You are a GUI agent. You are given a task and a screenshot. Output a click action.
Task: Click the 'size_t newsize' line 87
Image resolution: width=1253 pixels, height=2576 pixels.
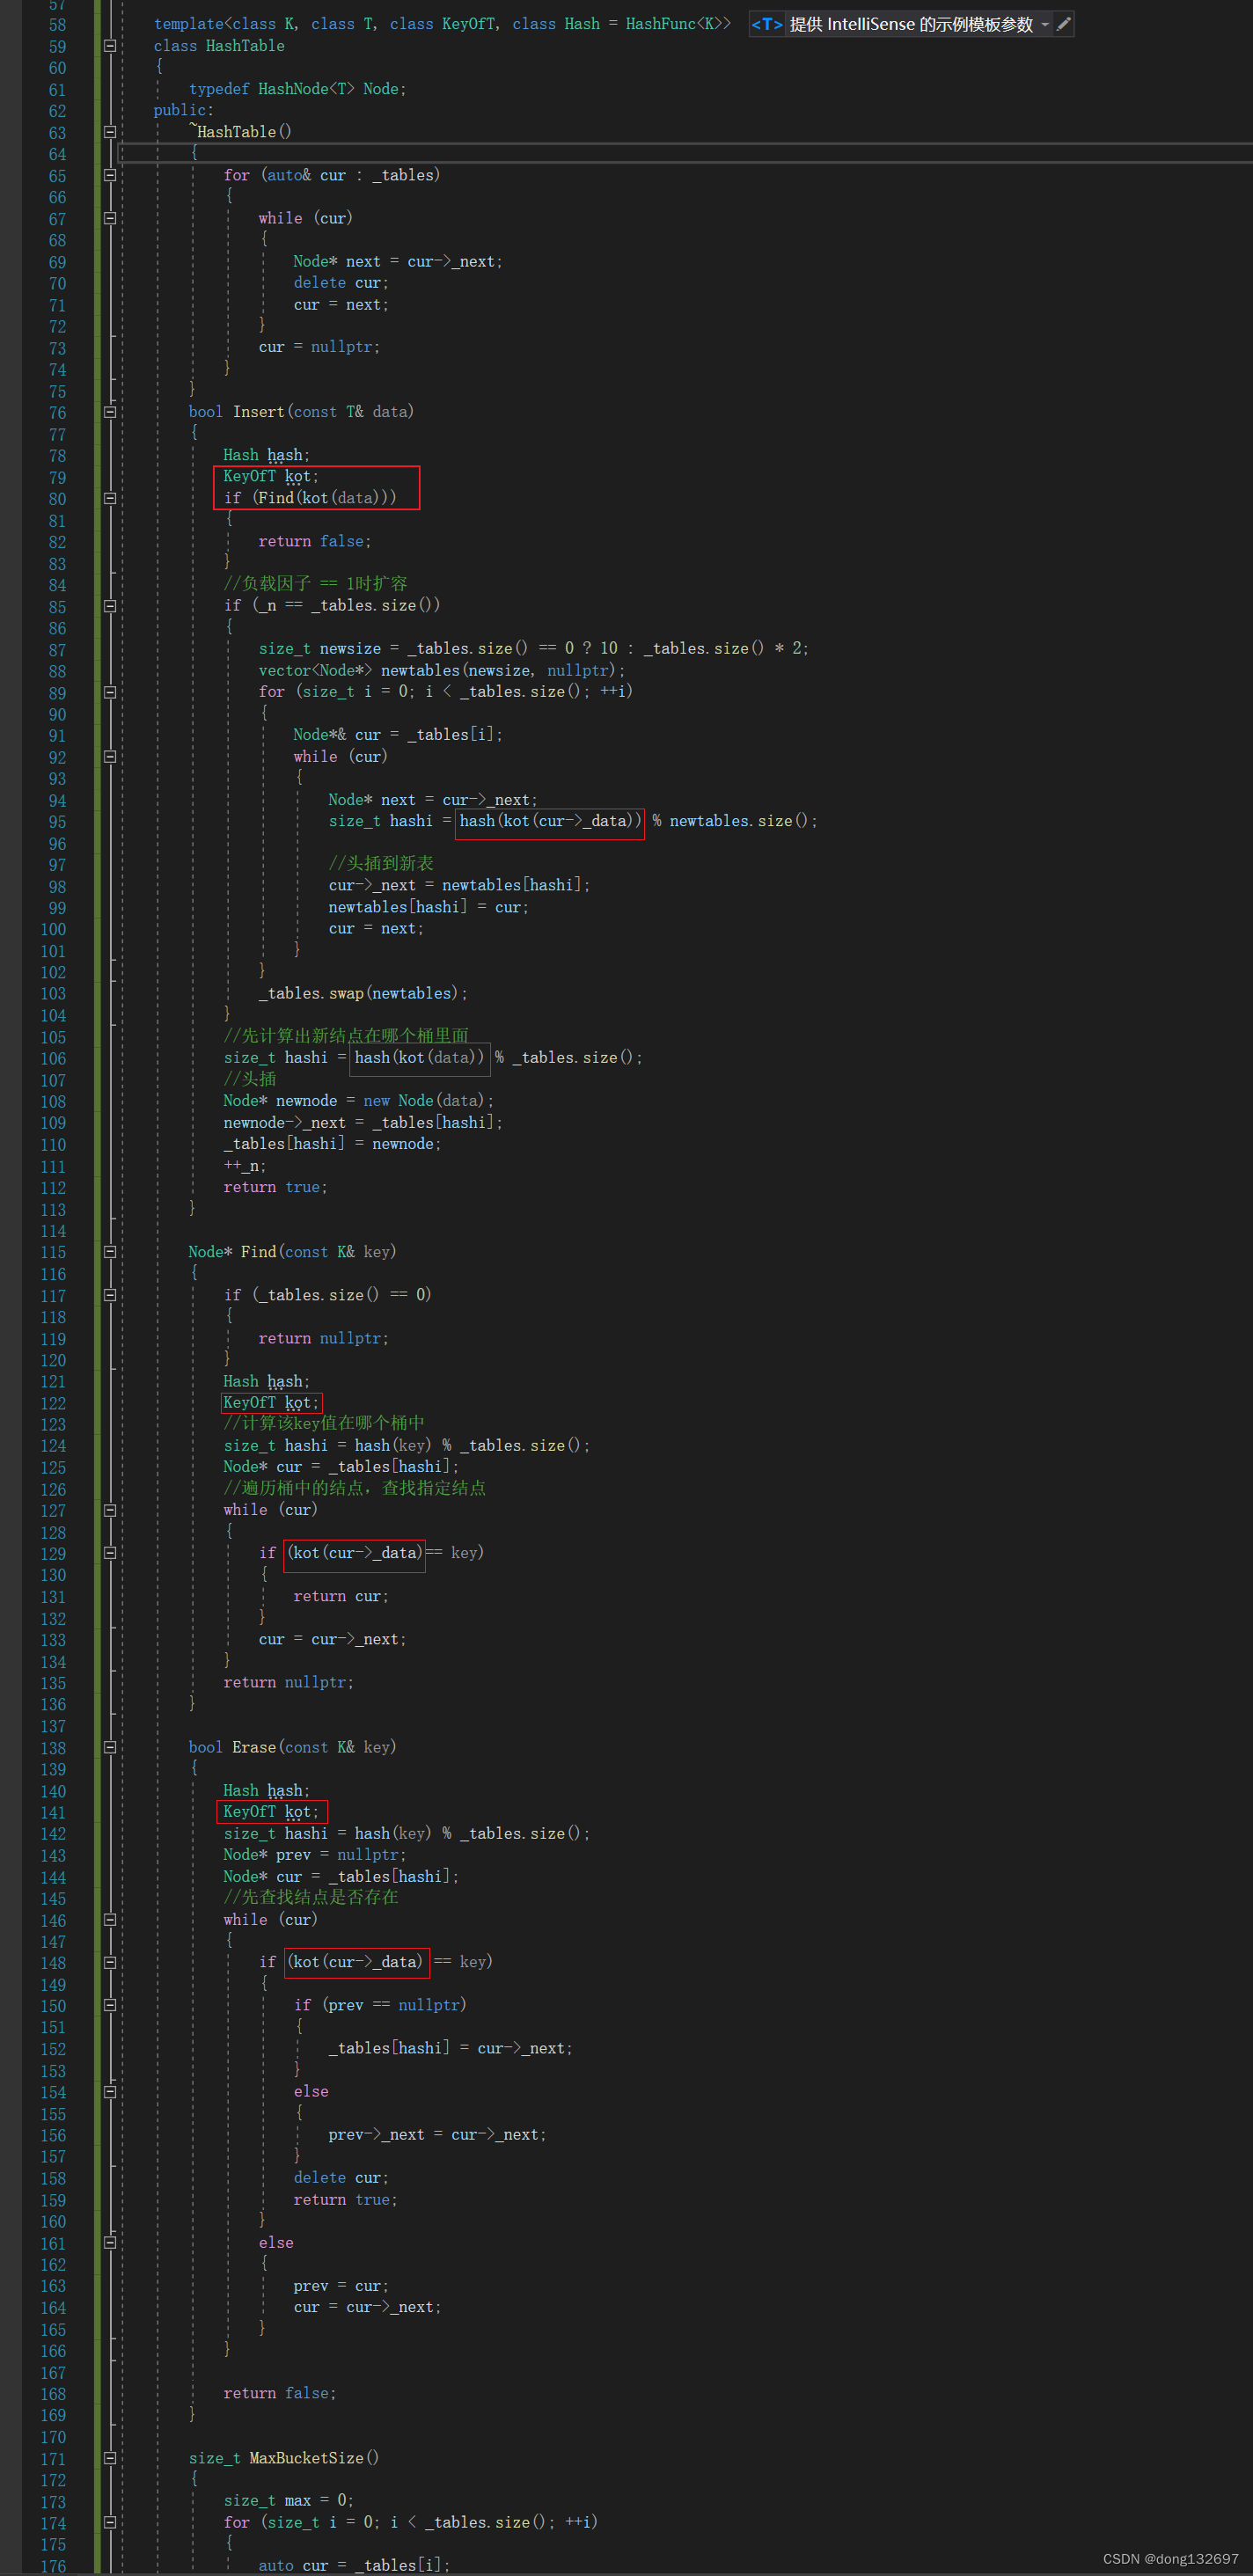pyautogui.click(x=534, y=649)
